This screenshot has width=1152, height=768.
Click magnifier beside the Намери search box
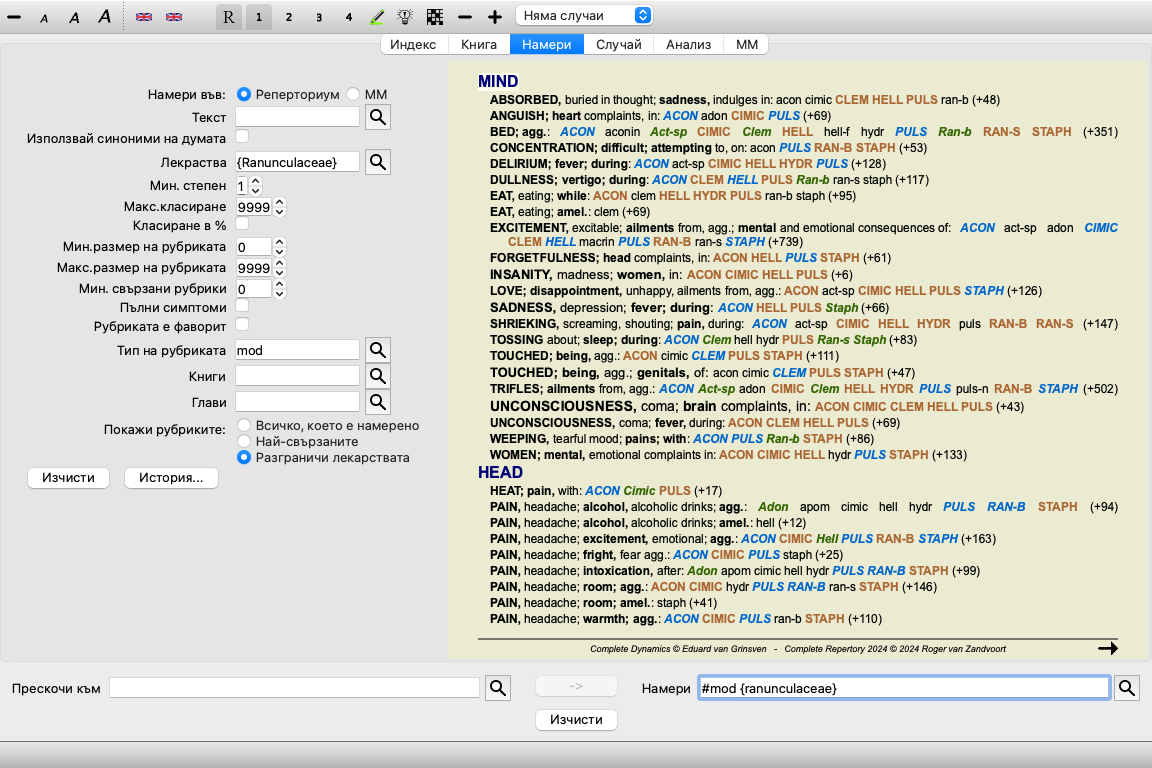coord(1127,688)
